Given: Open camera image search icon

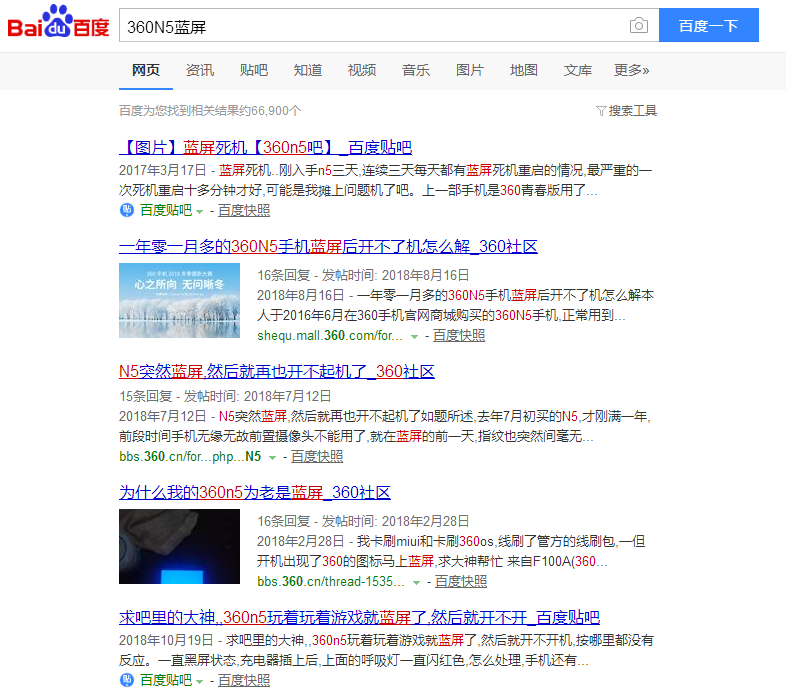Looking at the screenshot, I should point(638,25).
